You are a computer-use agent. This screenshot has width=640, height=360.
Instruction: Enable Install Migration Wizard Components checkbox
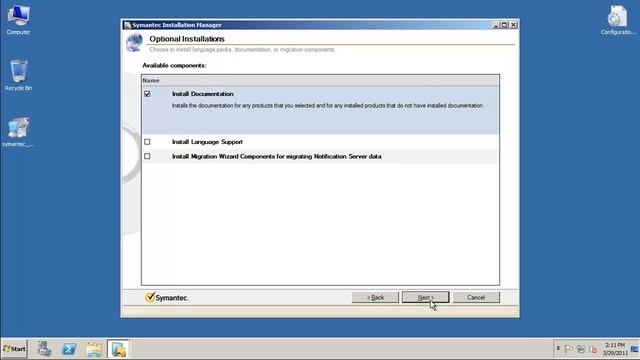pos(147,156)
